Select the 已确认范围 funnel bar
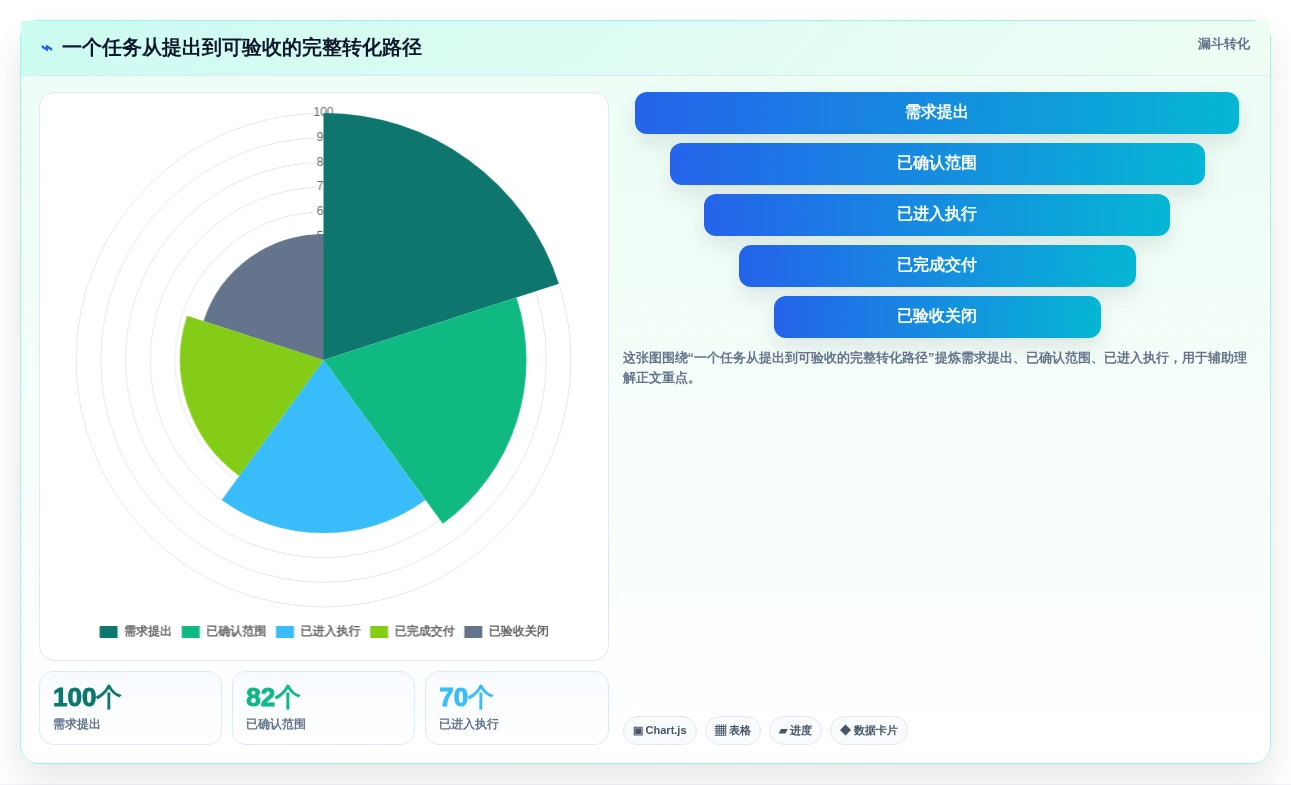Screen dimensions: 1291x785 pyautogui.click(x=937, y=164)
